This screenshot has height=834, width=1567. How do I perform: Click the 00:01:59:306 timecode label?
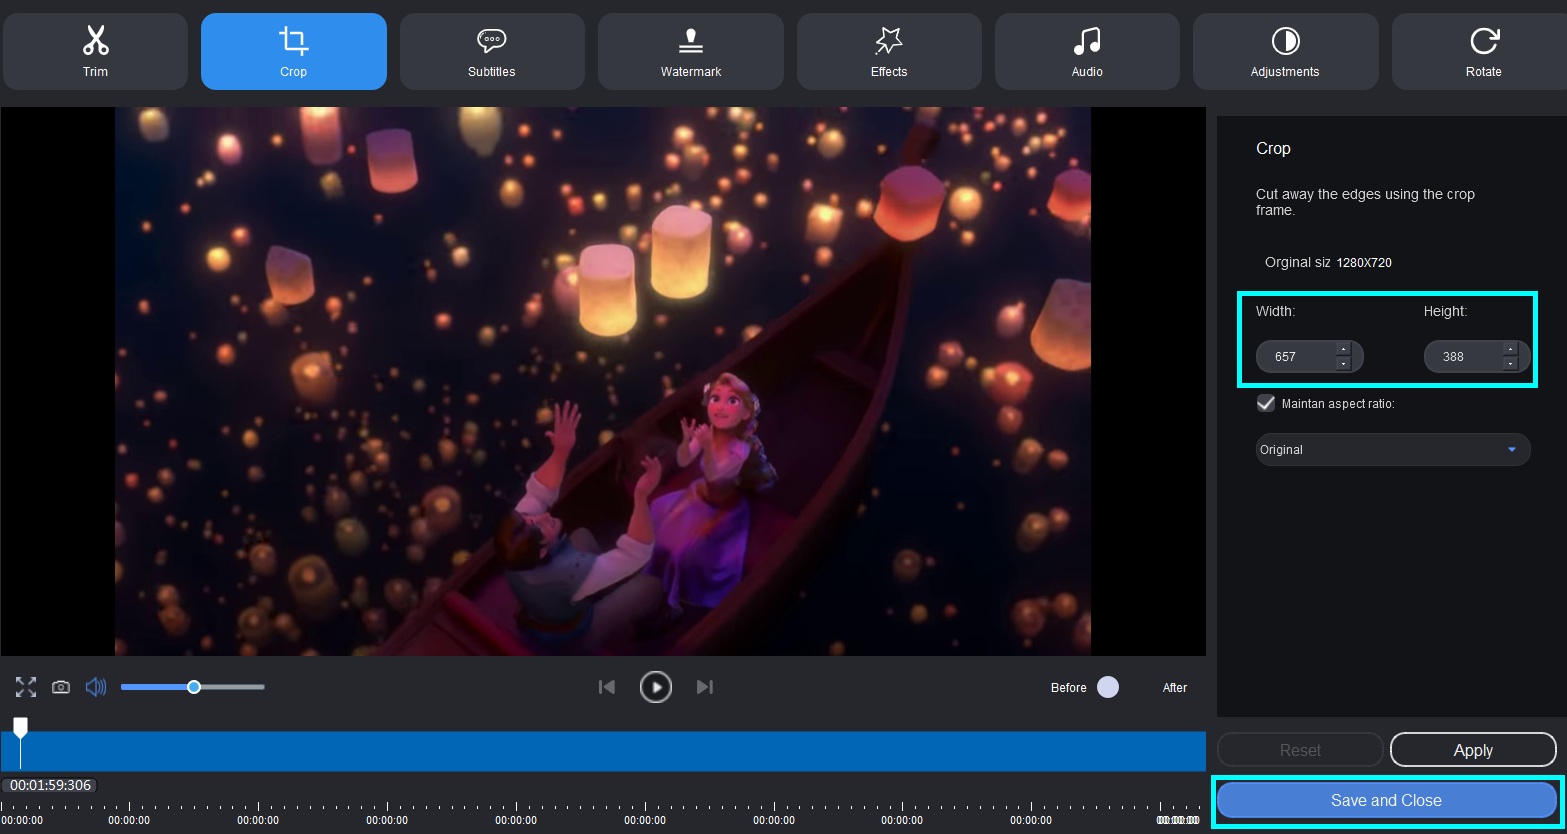coord(50,785)
